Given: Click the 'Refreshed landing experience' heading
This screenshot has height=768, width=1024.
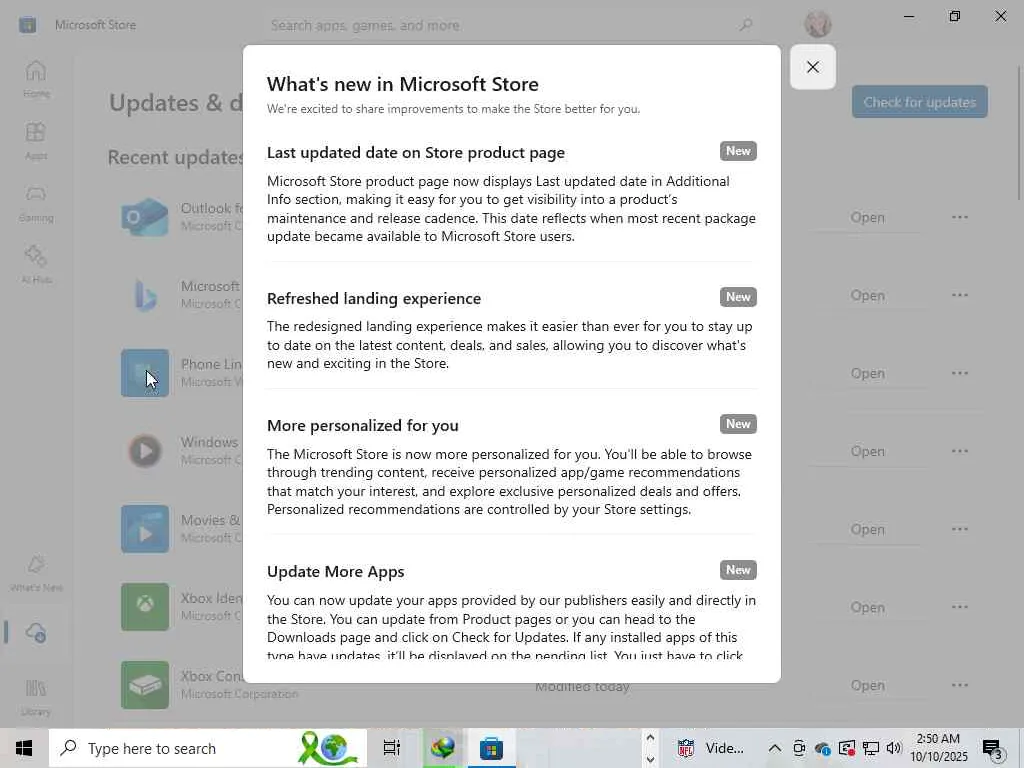Looking at the screenshot, I should [x=374, y=298].
